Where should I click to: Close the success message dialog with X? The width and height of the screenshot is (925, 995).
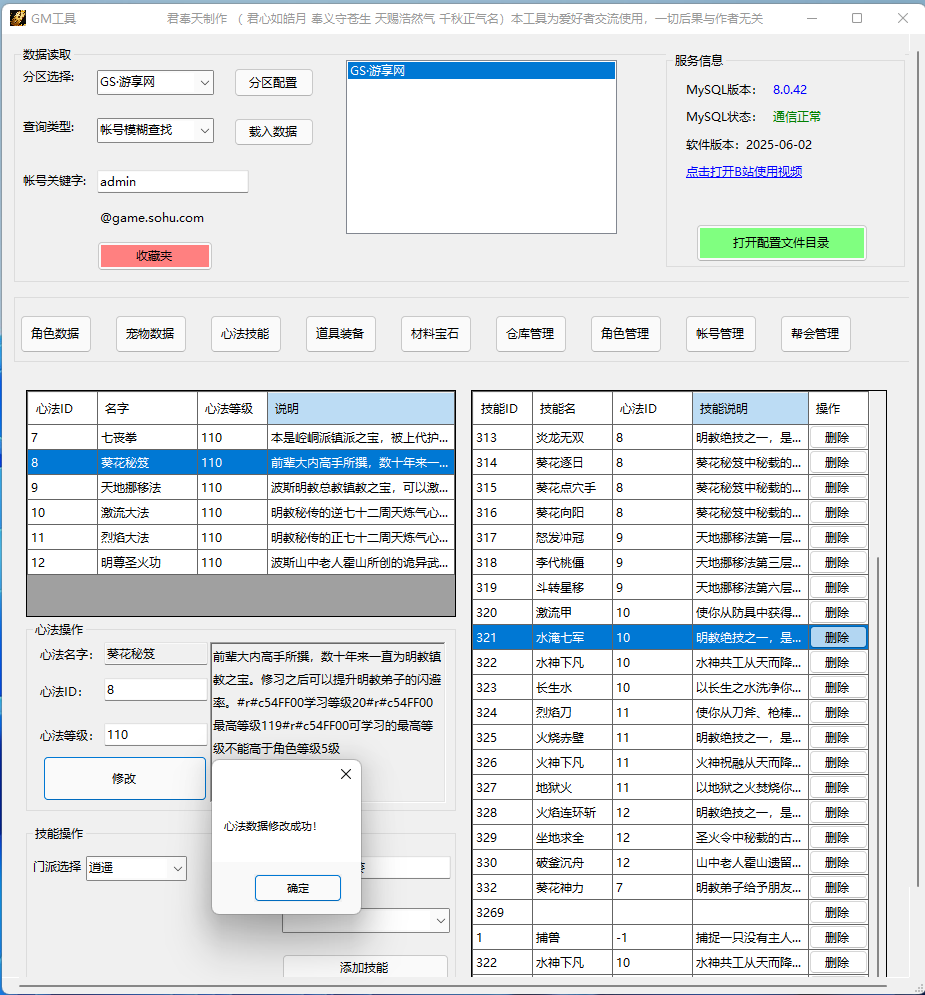346,774
